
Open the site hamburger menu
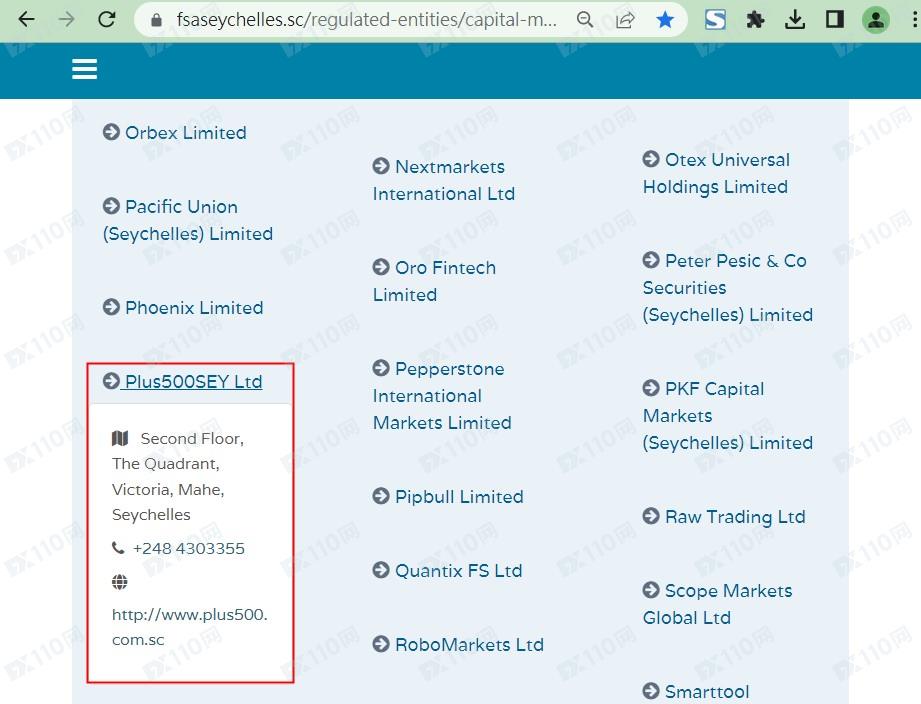pyautogui.click(x=85, y=69)
